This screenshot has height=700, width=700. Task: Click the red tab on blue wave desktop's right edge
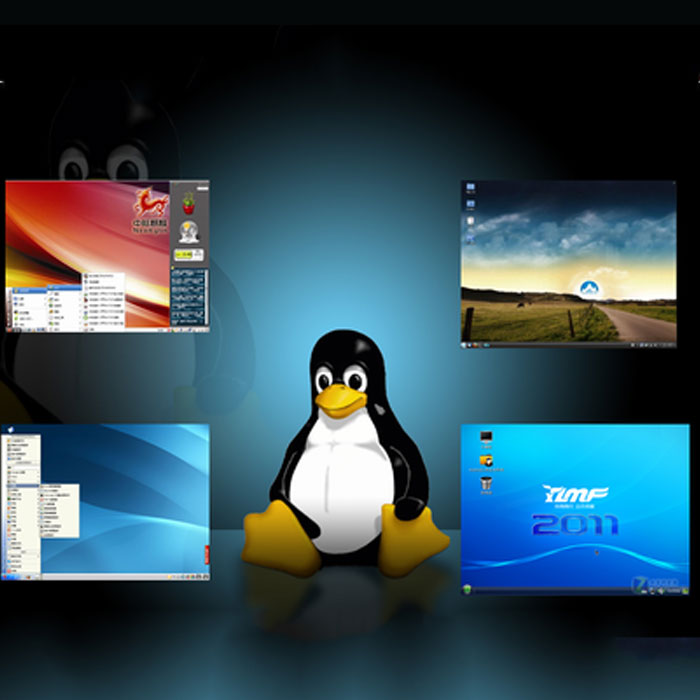(207, 554)
